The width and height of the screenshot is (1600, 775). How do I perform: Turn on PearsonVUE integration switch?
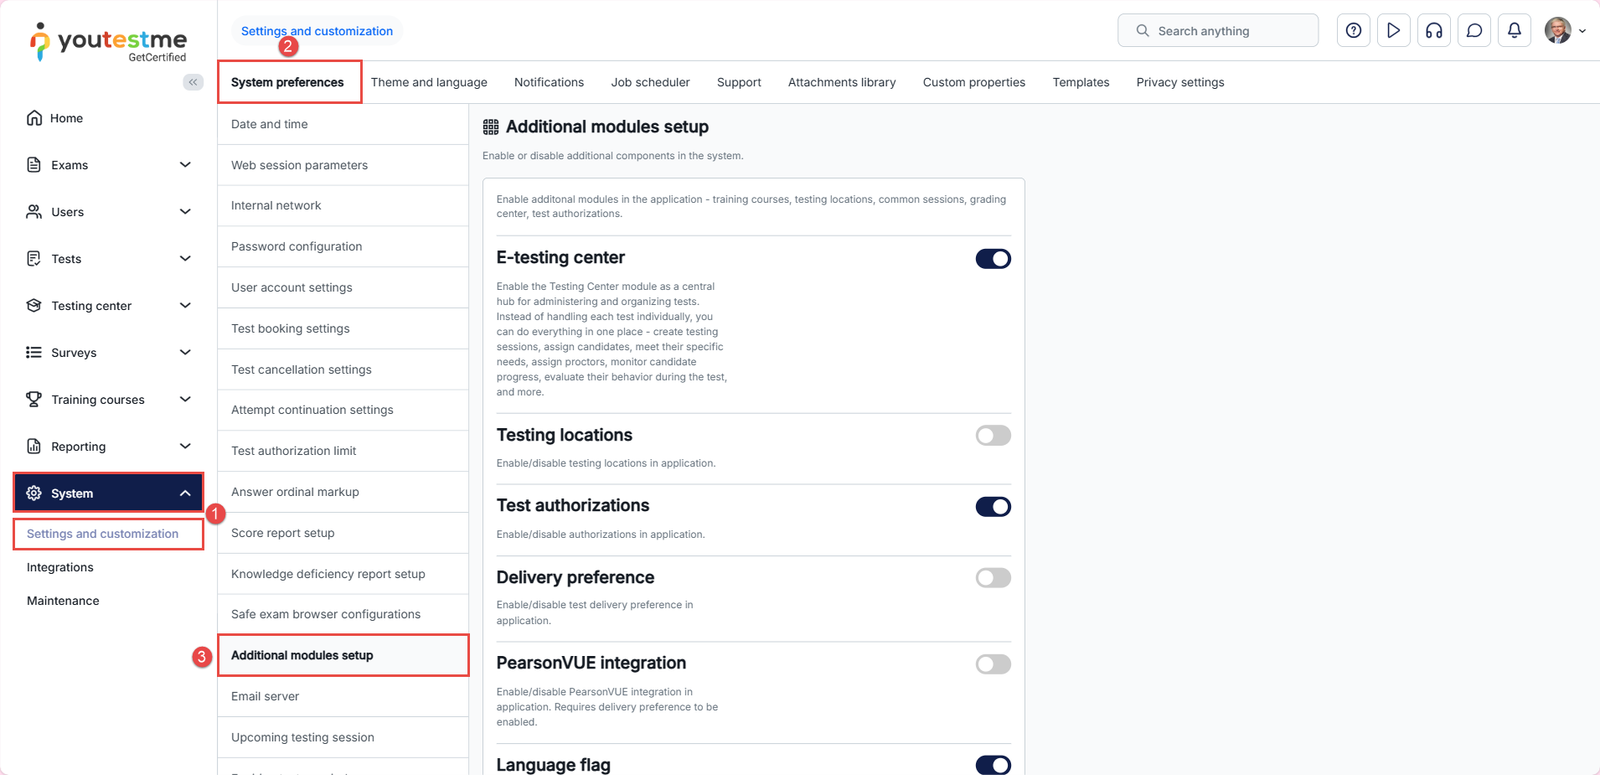point(992,664)
